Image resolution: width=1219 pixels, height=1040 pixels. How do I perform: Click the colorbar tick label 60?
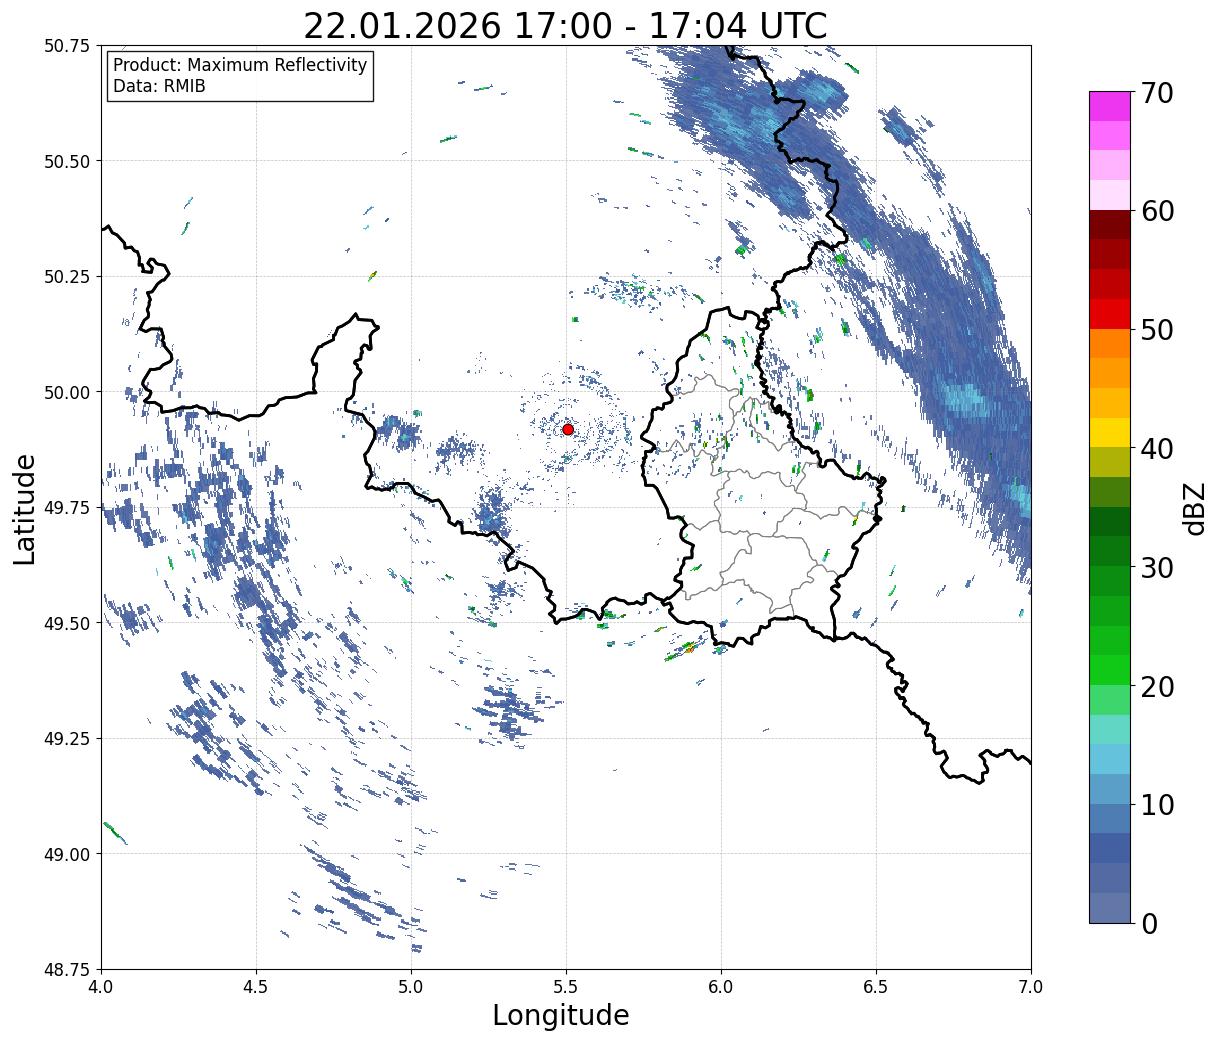[x=1157, y=211]
